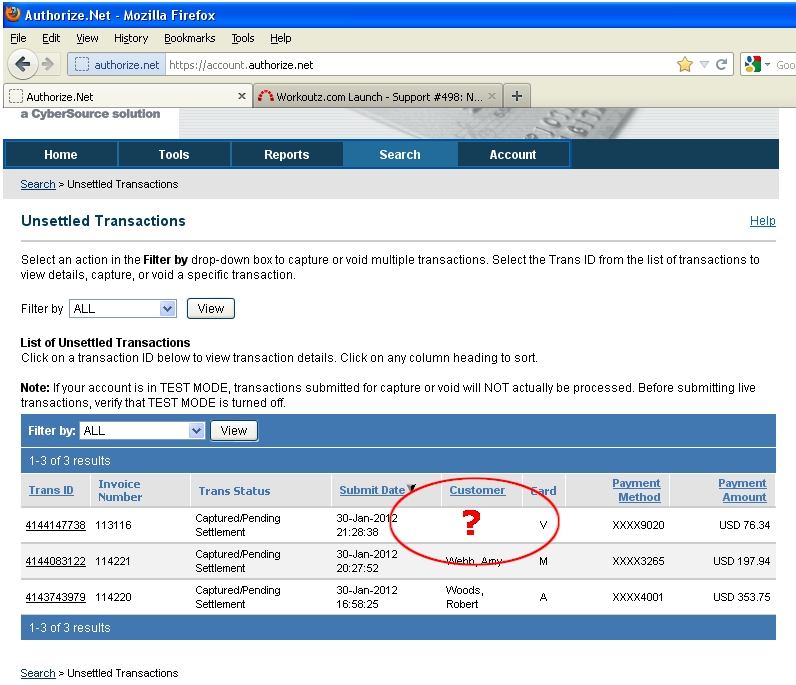Click the upper View button
This screenshot has height=685, width=796.
[211, 308]
